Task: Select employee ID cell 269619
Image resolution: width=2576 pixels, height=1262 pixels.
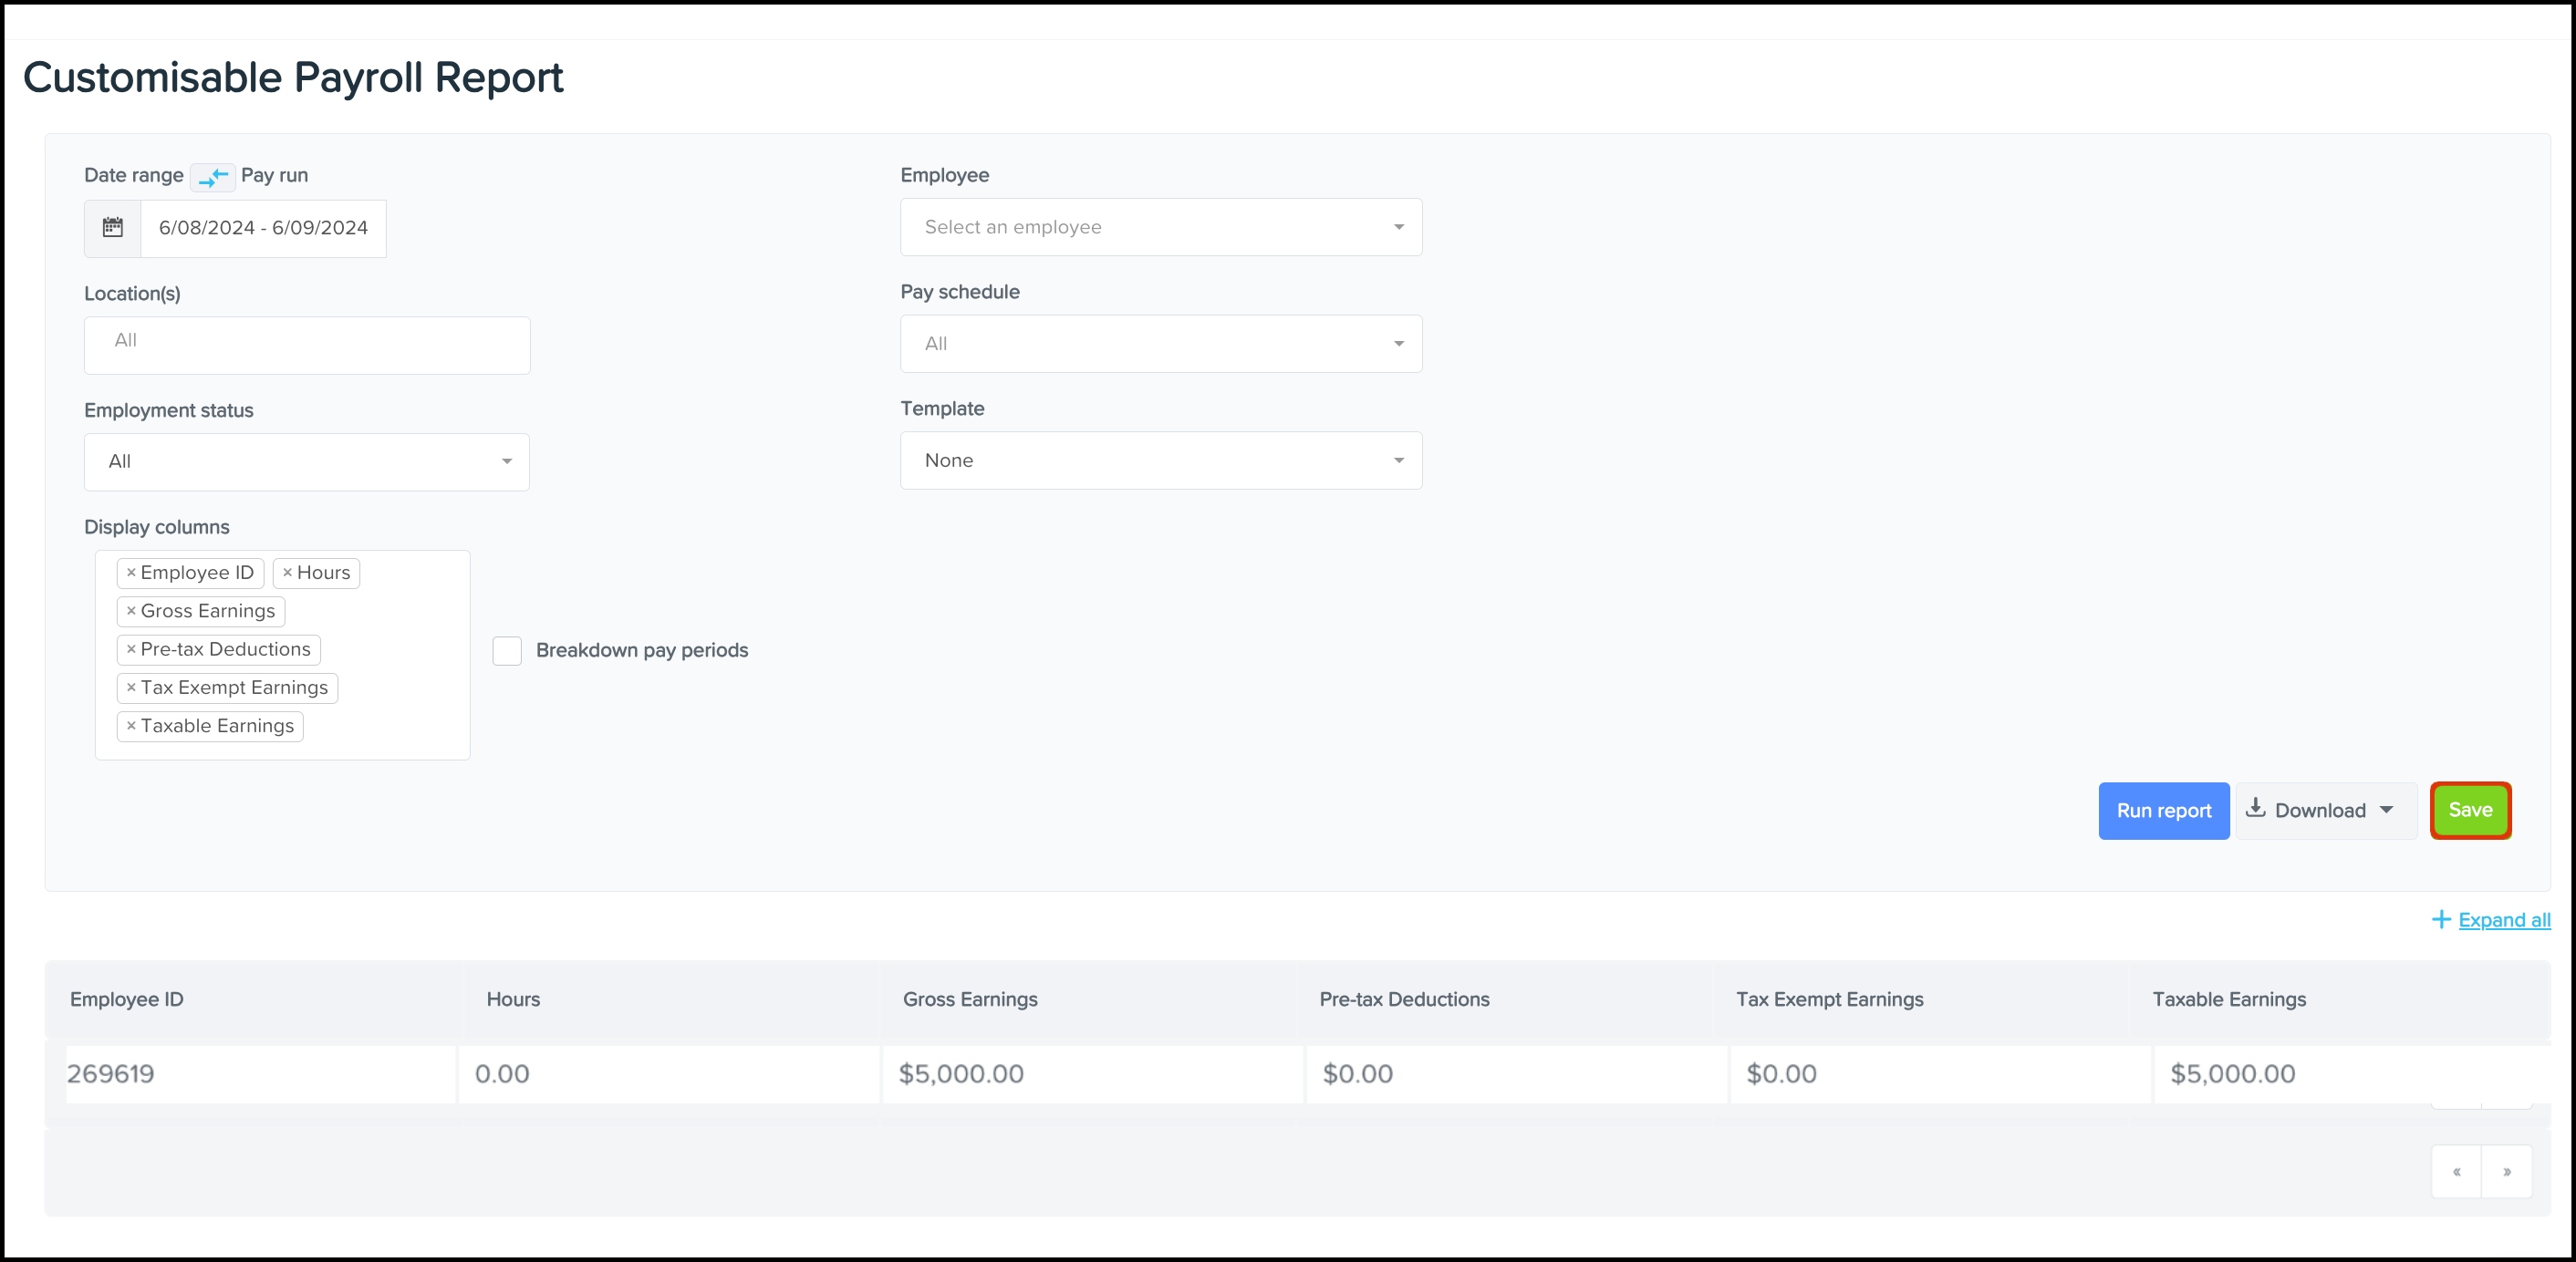Action: (x=260, y=1074)
